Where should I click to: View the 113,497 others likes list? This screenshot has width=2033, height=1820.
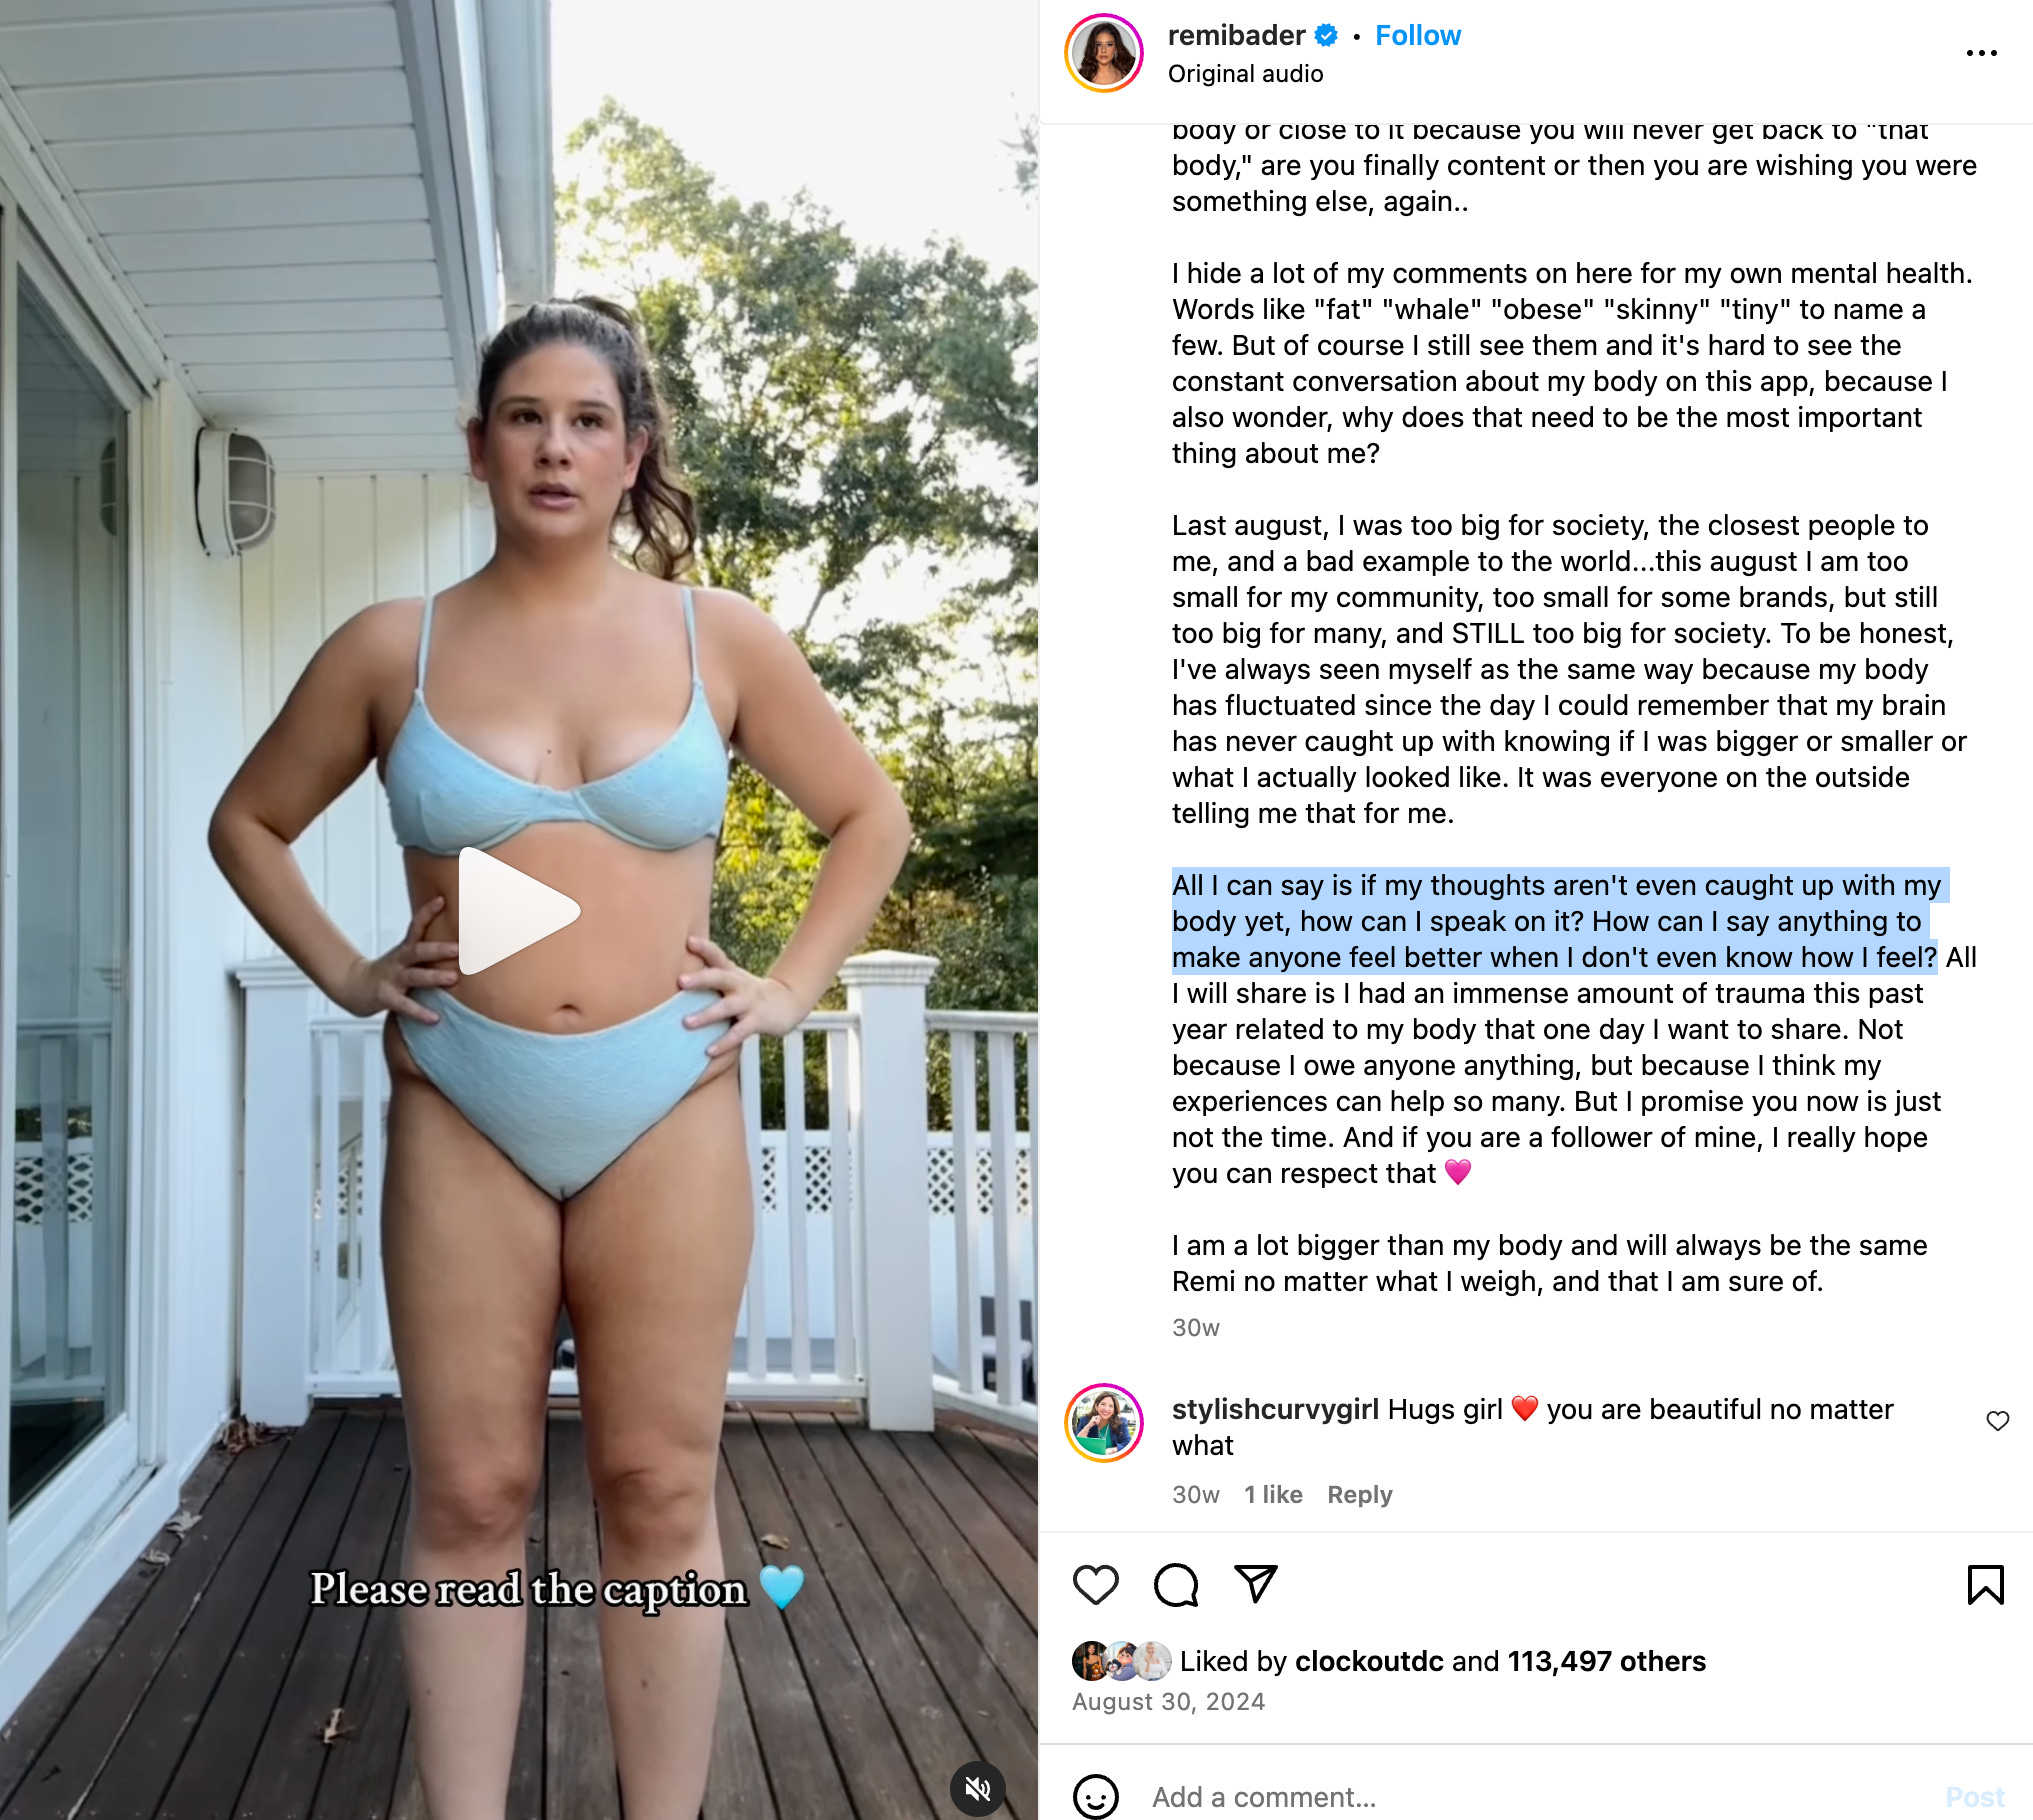(1606, 1661)
